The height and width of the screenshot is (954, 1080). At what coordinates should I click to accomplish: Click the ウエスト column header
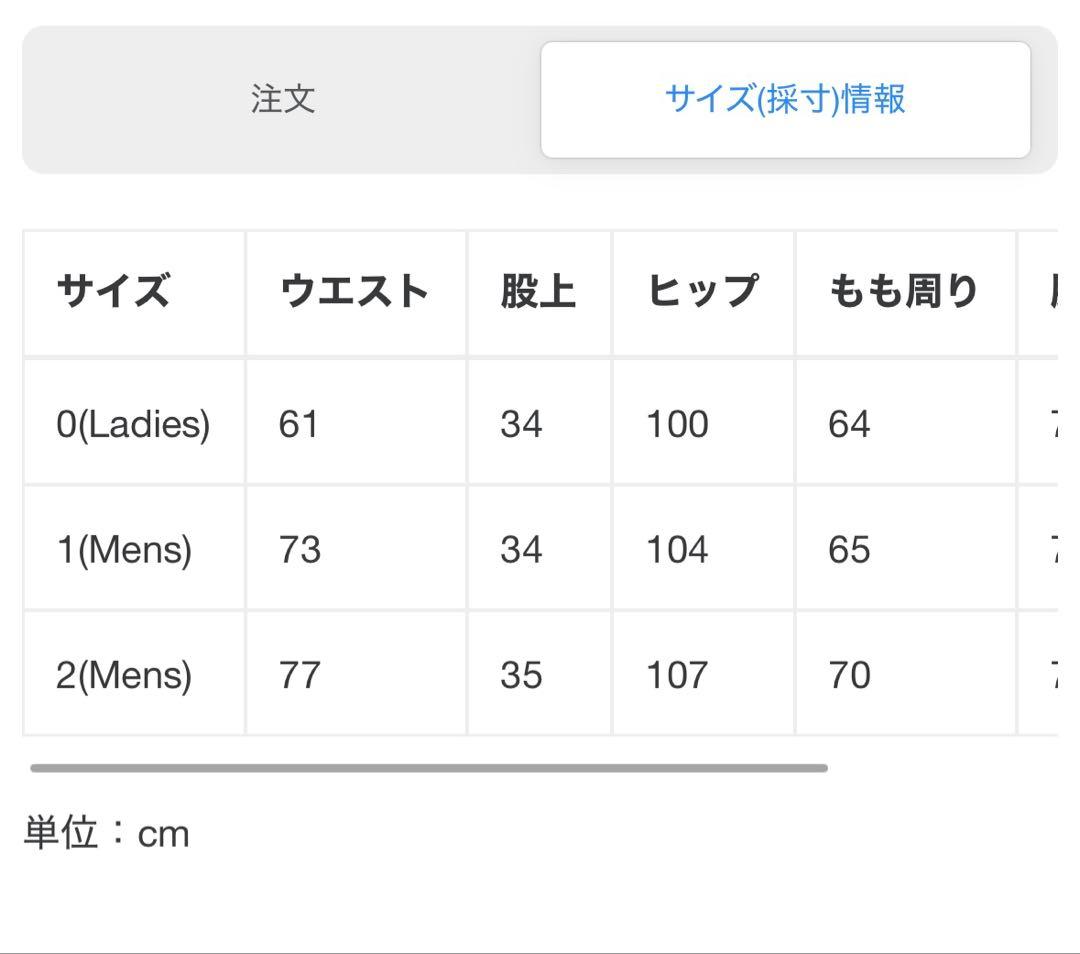pyautogui.click(x=351, y=290)
